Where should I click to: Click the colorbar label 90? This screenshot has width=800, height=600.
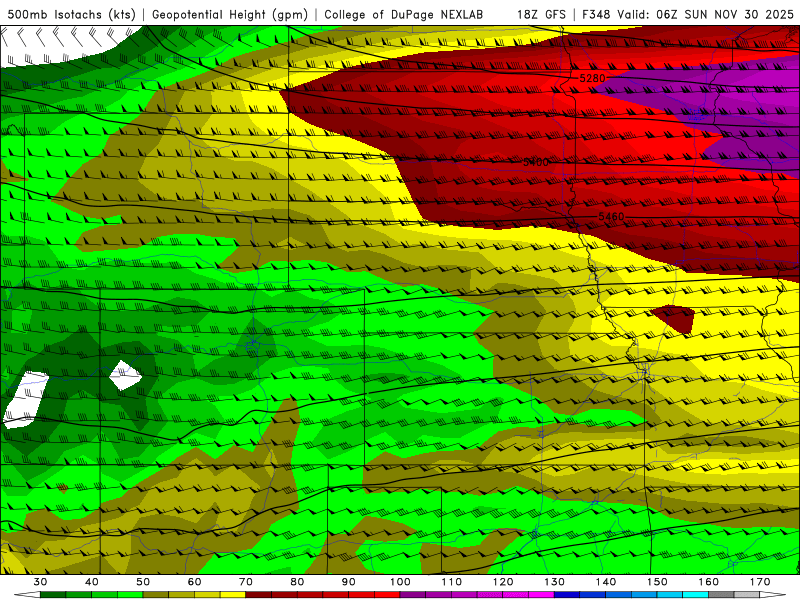[x=348, y=582]
